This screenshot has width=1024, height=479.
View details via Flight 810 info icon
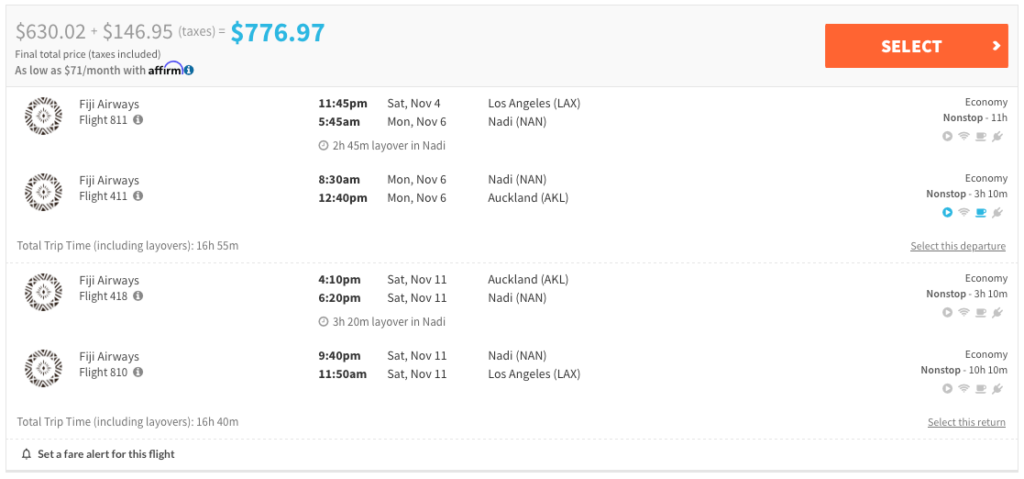[138, 372]
